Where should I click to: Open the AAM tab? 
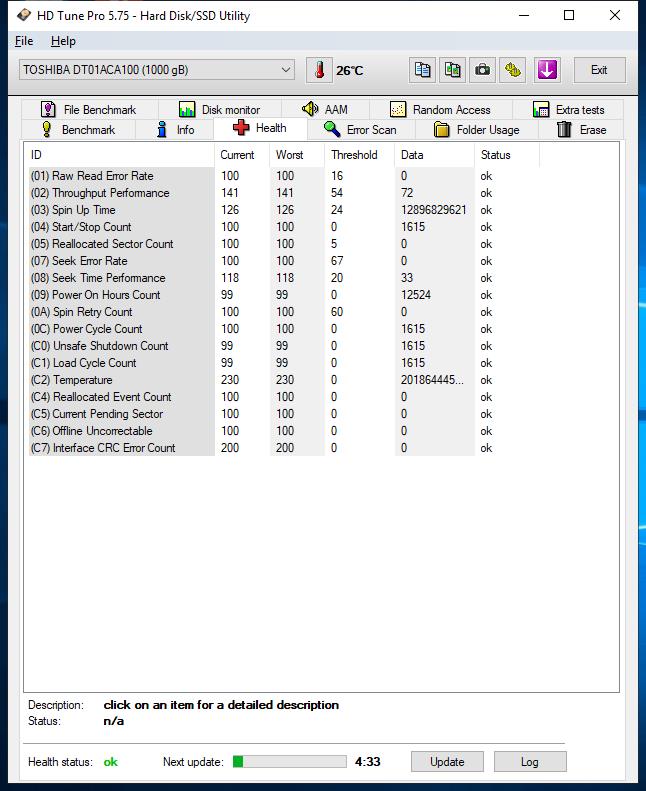pyautogui.click(x=325, y=109)
